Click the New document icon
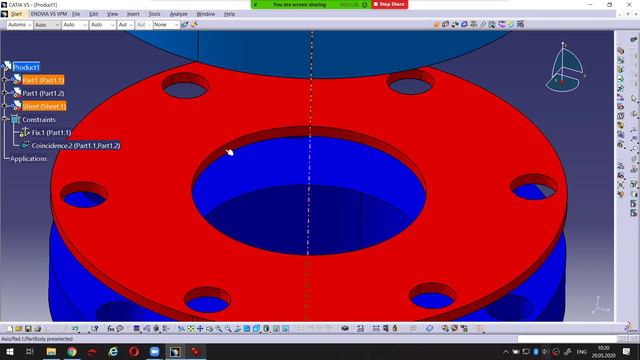Screen dimensions: 640x360 [9, 329]
